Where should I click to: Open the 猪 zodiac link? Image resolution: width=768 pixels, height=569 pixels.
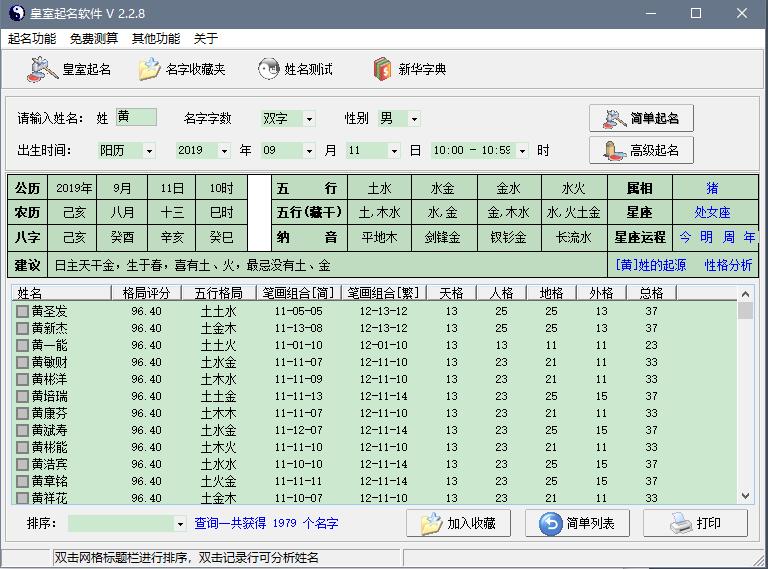tap(712, 188)
